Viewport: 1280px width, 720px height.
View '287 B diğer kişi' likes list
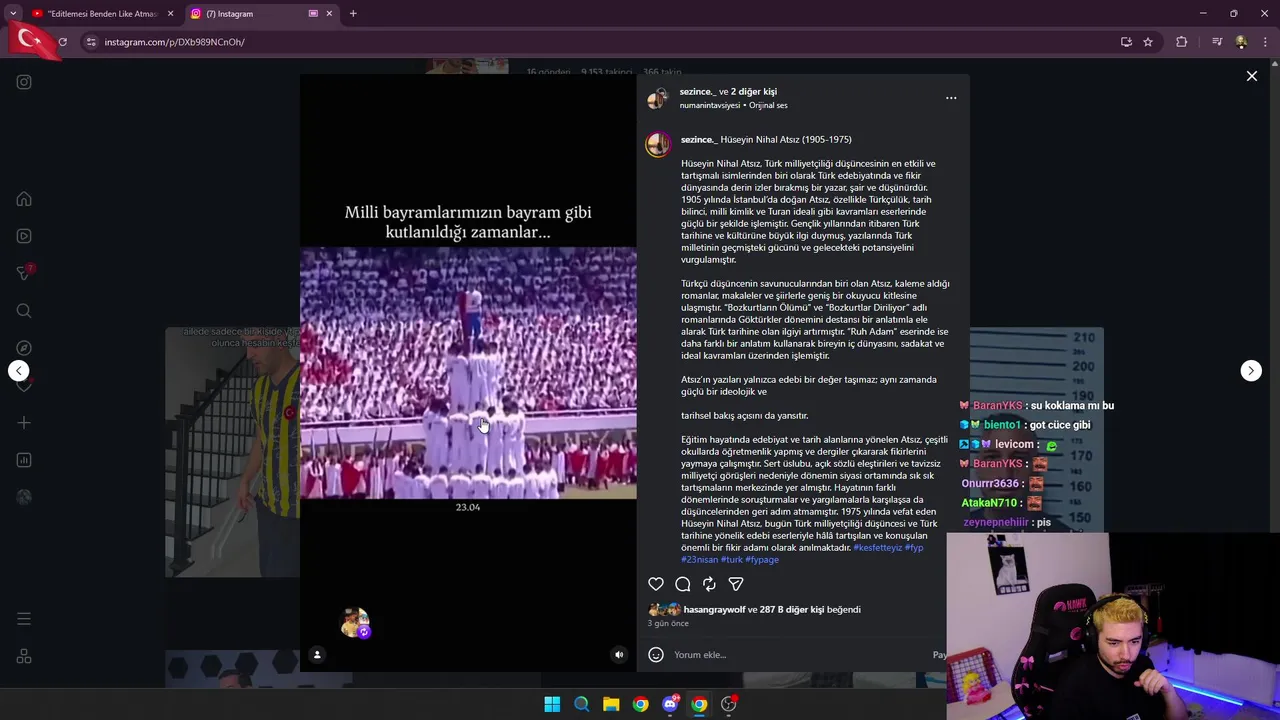792,610
